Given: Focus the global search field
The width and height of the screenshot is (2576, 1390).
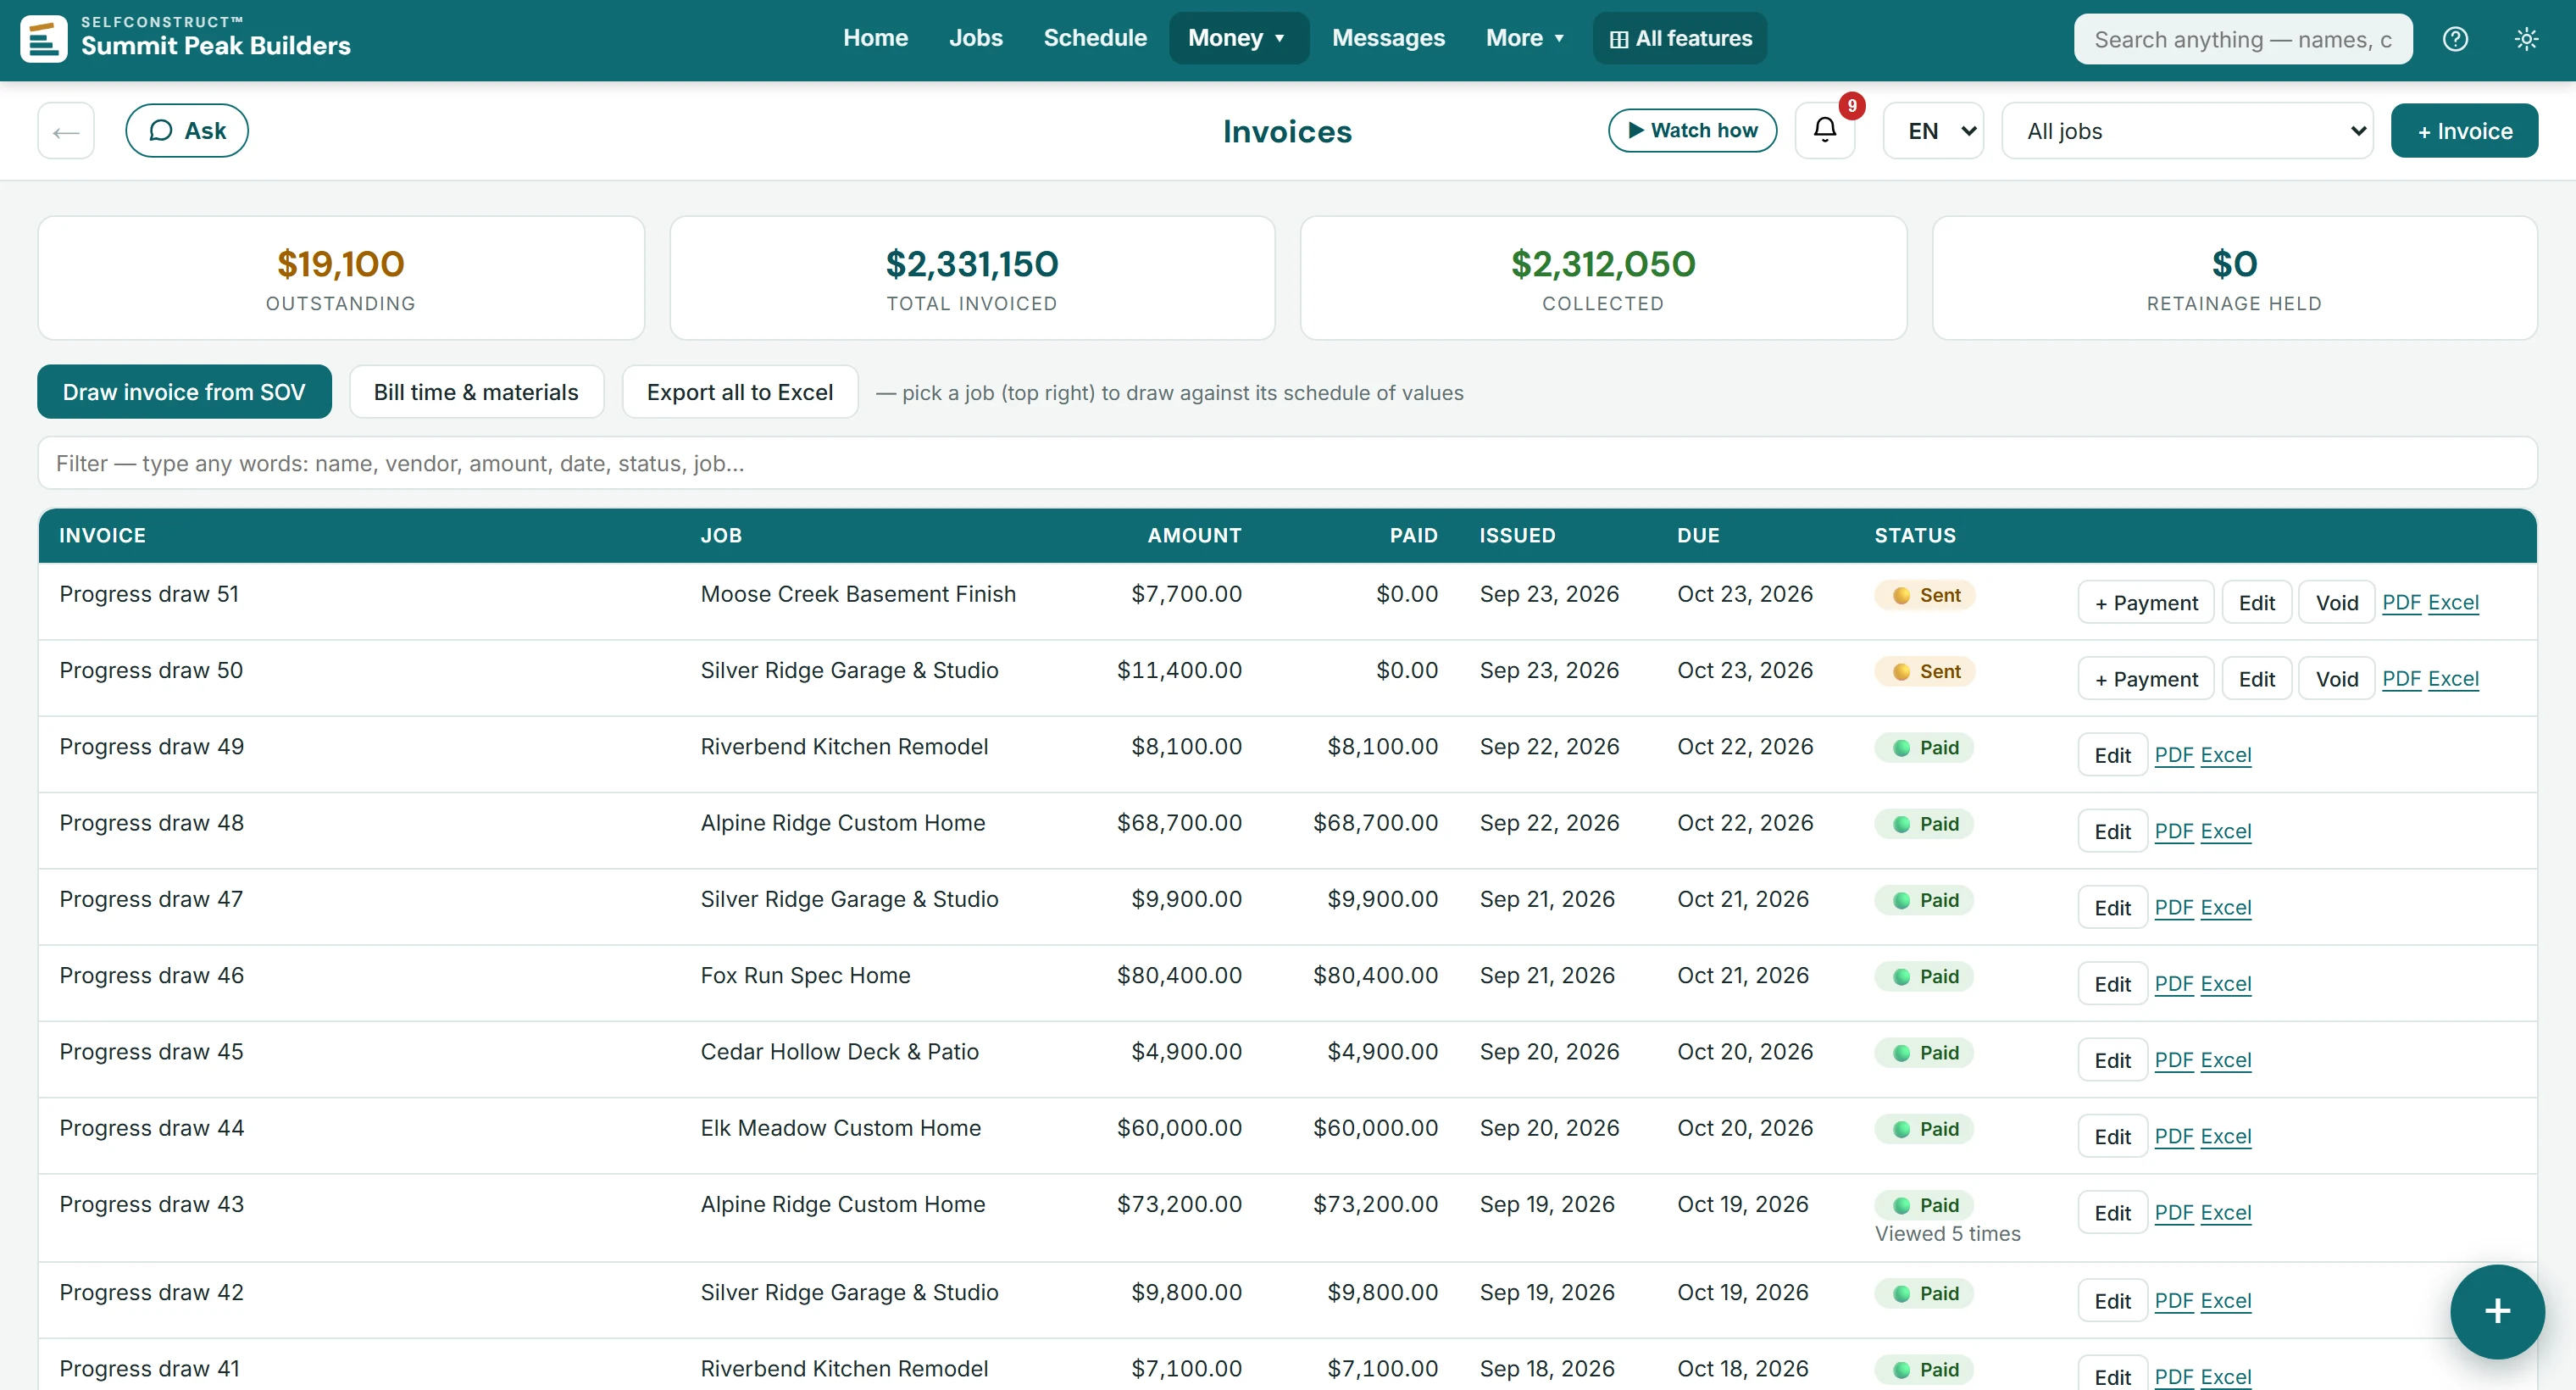Looking at the screenshot, I should 2243,39.
